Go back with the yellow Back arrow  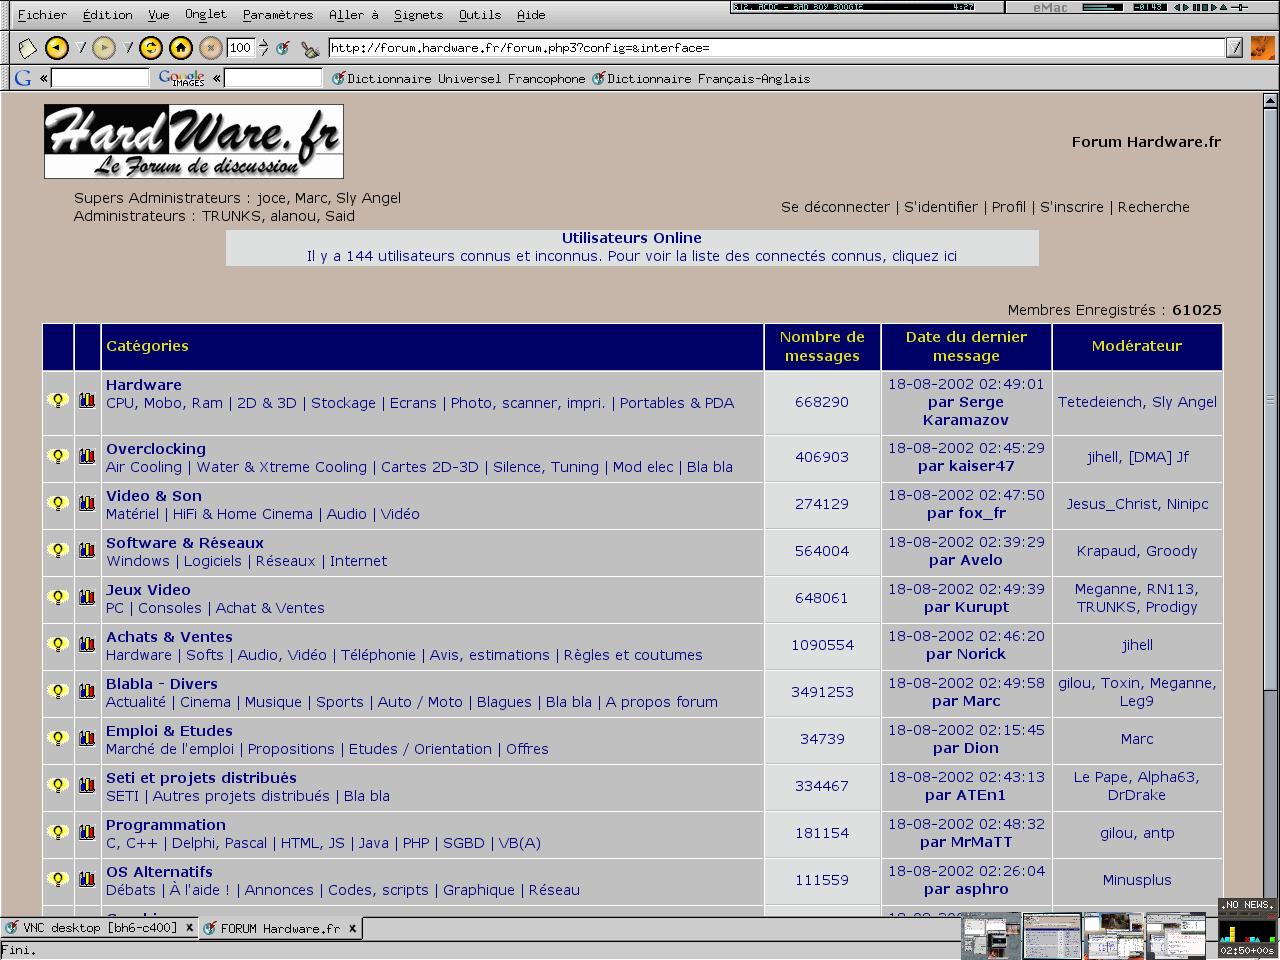57,47
